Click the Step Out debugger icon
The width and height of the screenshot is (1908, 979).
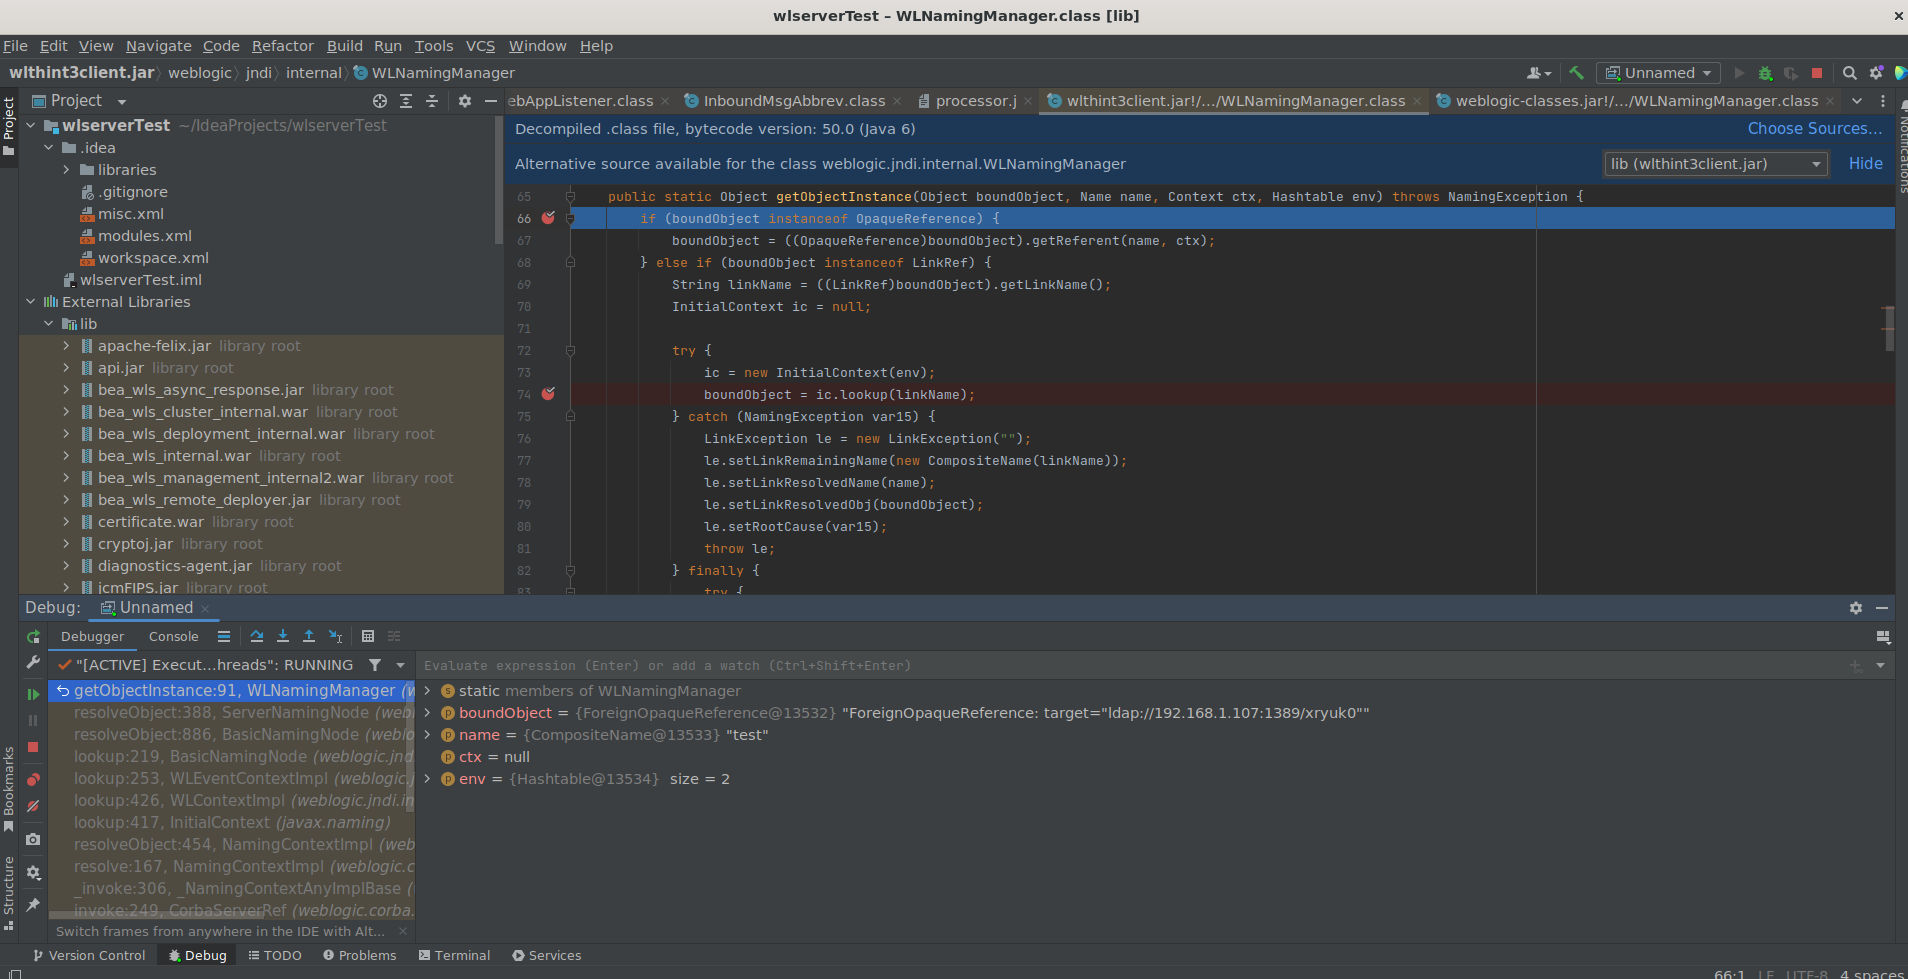tap(309, 636)
